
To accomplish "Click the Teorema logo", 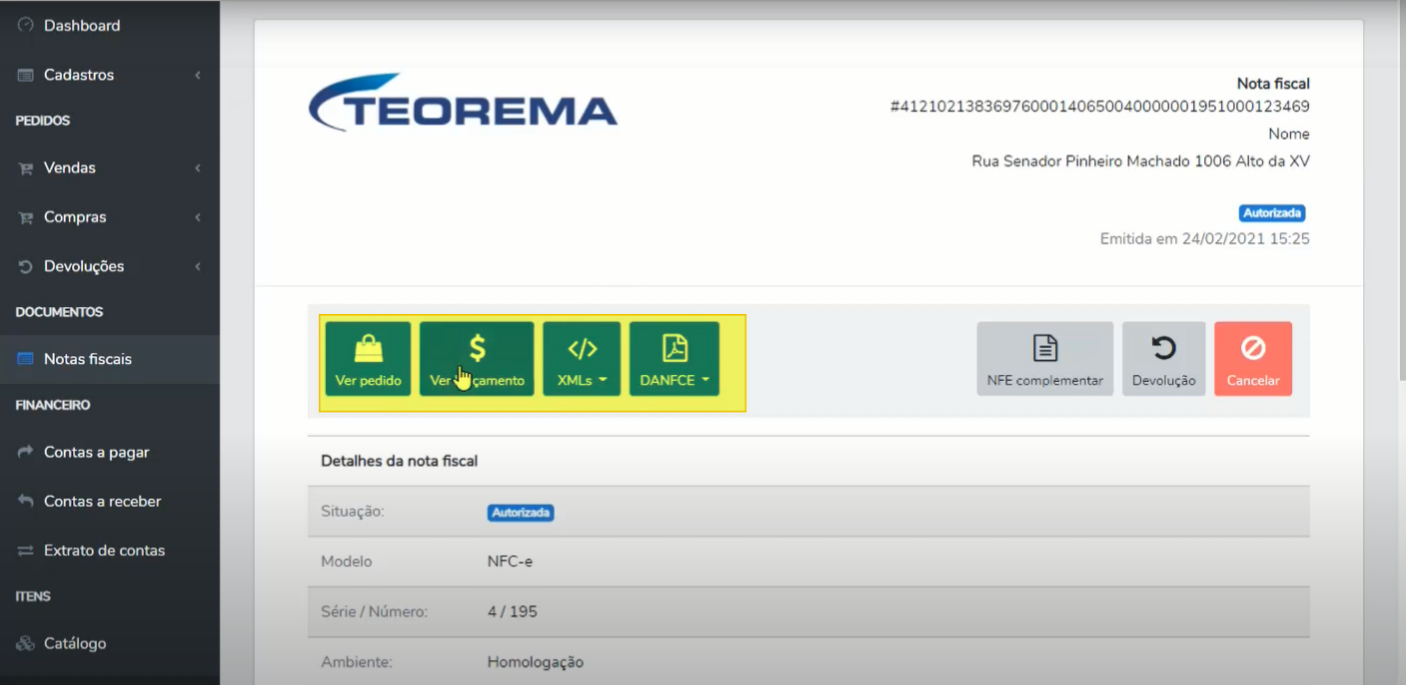I will (463, 102).
